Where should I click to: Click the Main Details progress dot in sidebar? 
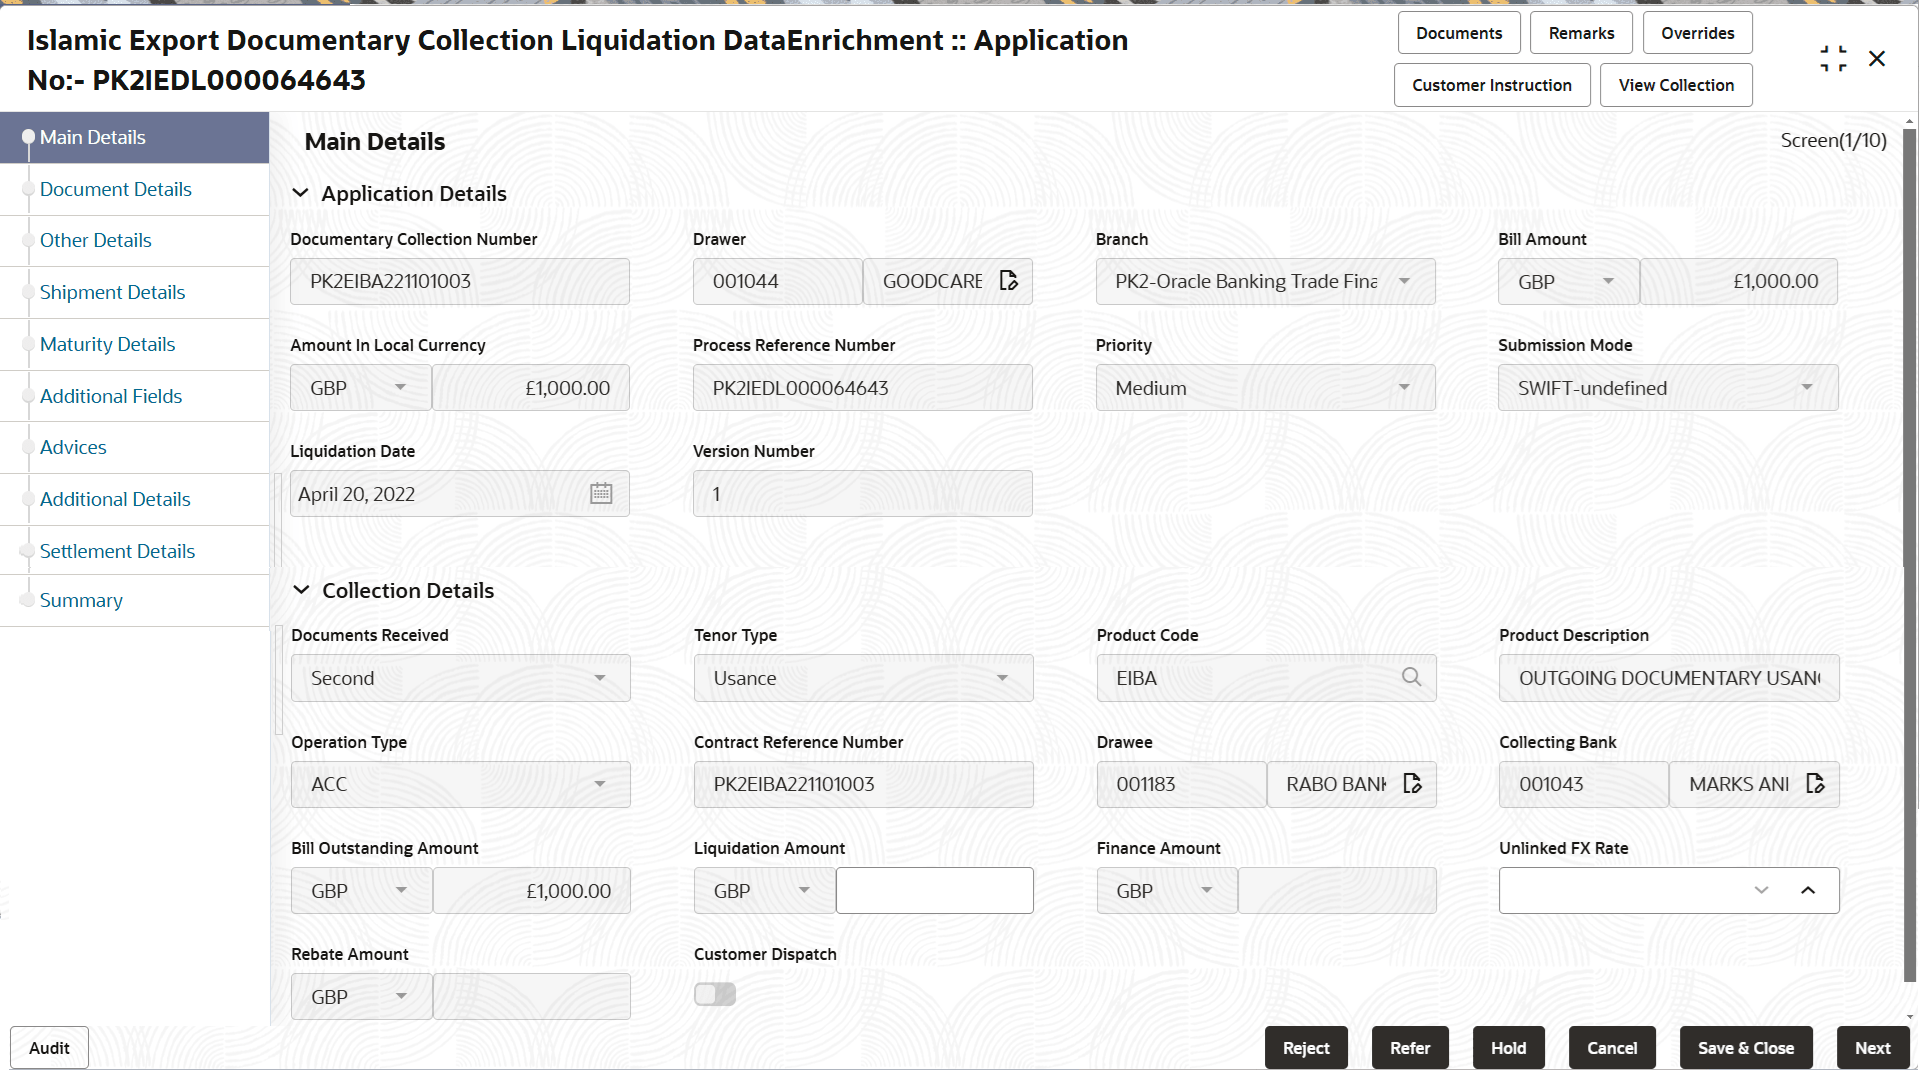29,137
